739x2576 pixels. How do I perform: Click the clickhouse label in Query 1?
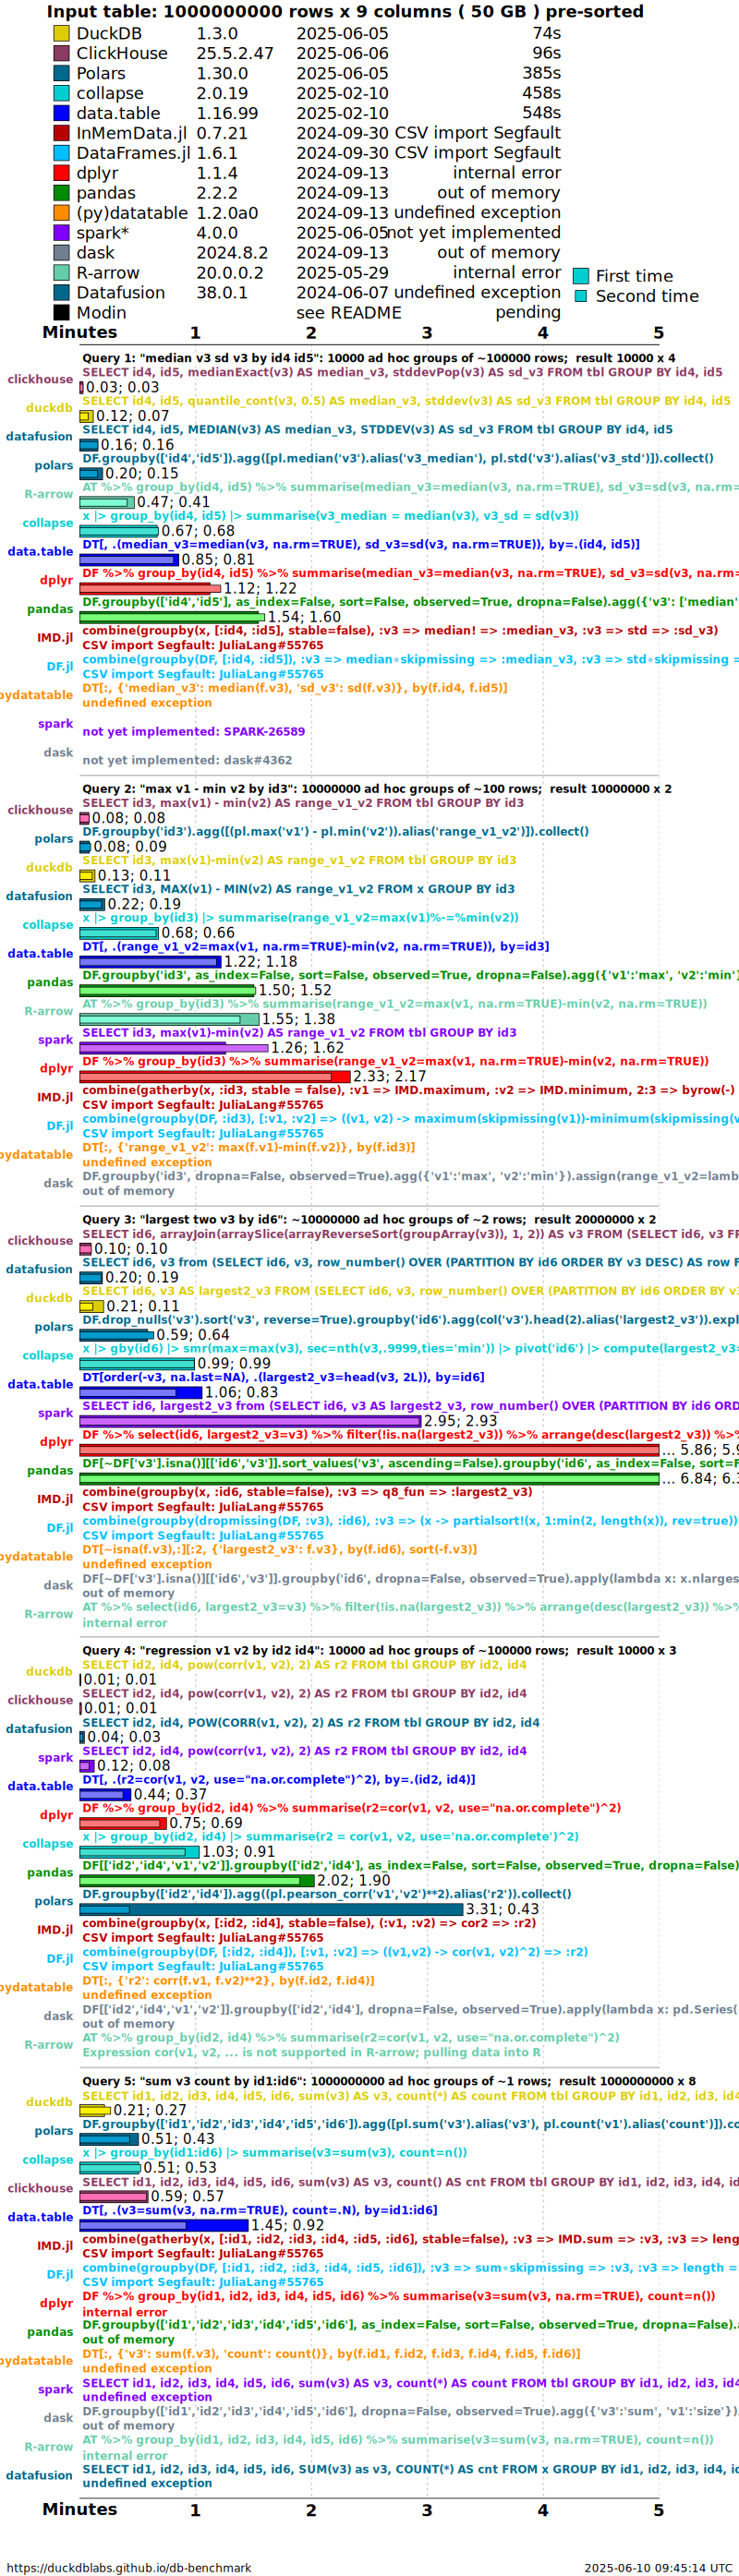point(40,380)
